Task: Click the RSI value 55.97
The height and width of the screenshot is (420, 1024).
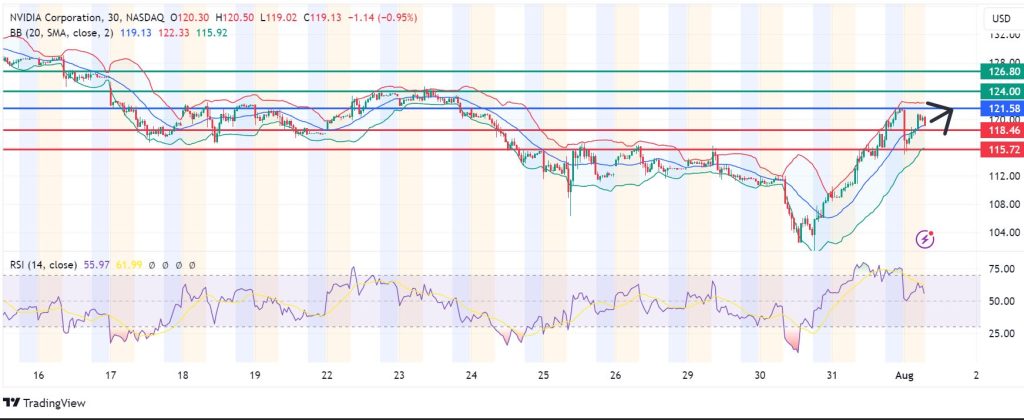Action: (x=97, y=265)
